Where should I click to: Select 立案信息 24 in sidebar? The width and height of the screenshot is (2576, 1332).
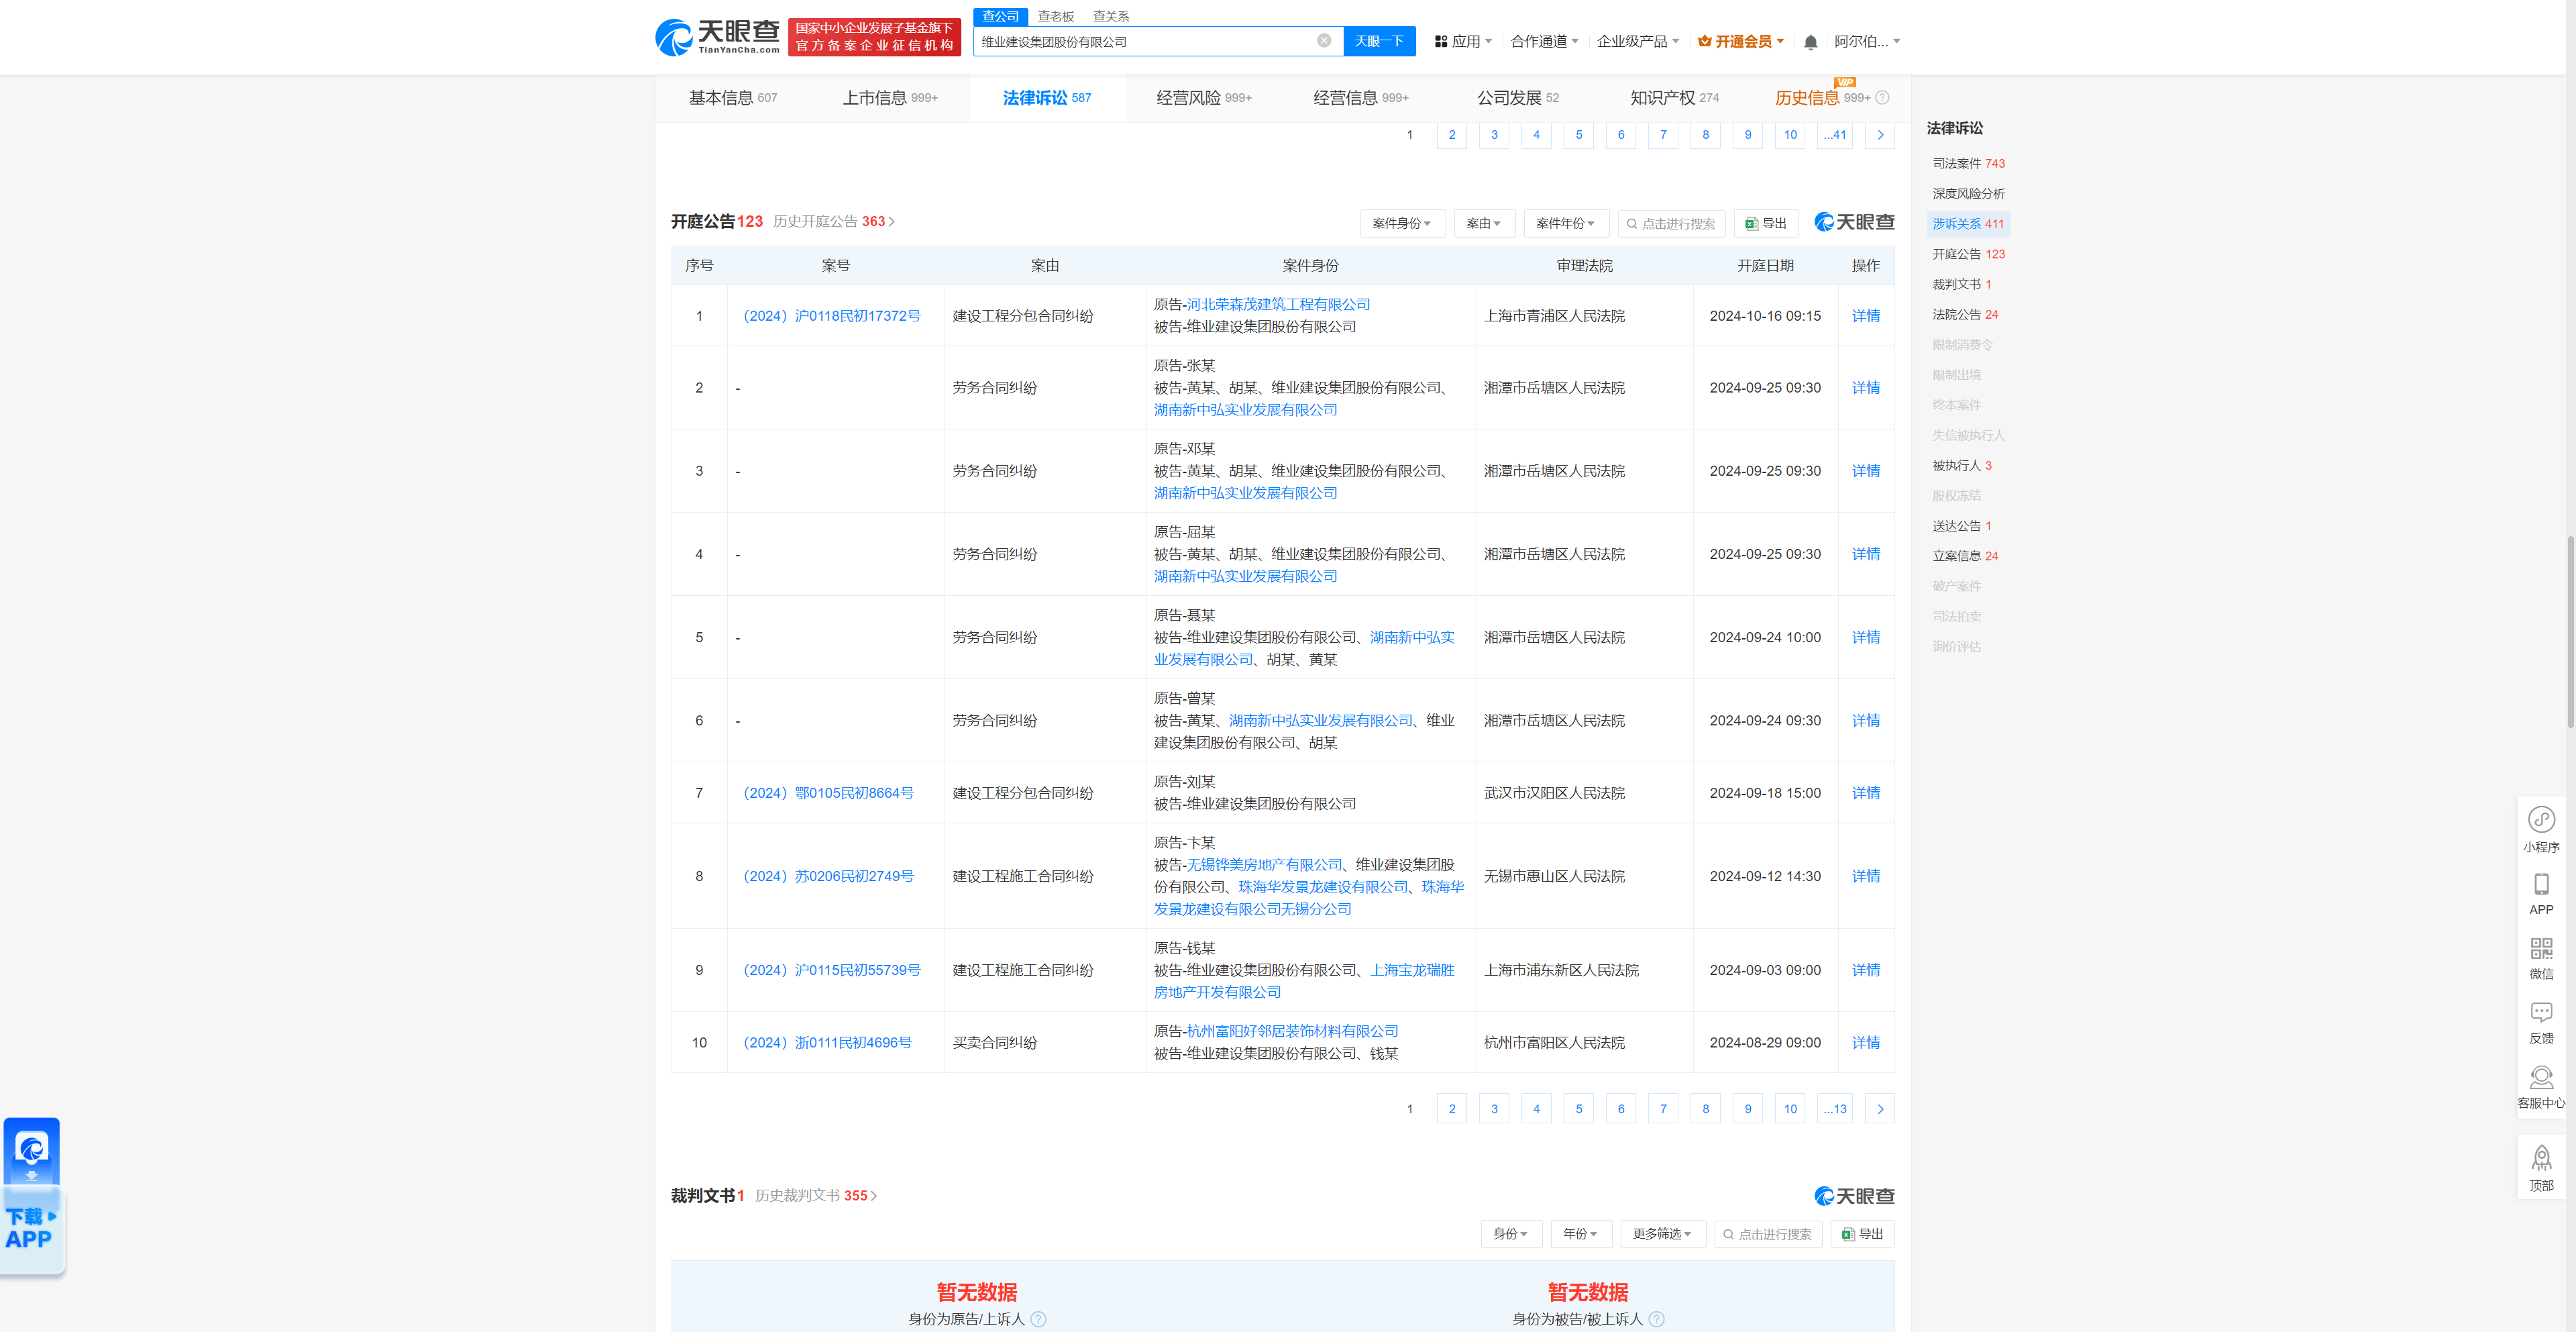(1965, 556)
